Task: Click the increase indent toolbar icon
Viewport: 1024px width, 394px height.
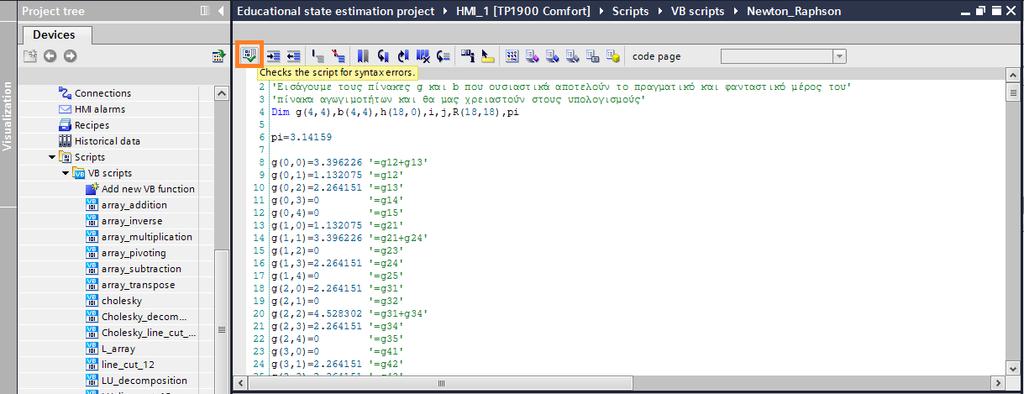Action: tap(274, 57)
